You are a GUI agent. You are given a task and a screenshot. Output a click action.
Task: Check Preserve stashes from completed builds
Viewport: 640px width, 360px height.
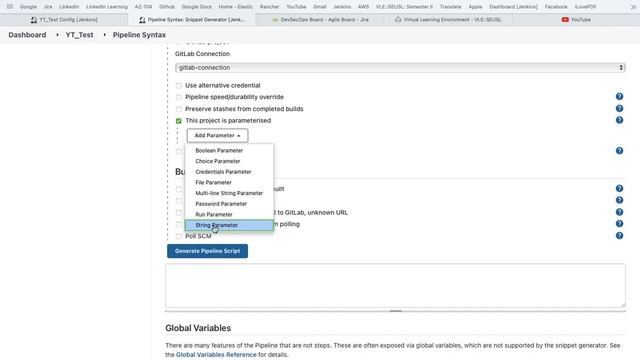pyautogui.click(x=178, y=109)
